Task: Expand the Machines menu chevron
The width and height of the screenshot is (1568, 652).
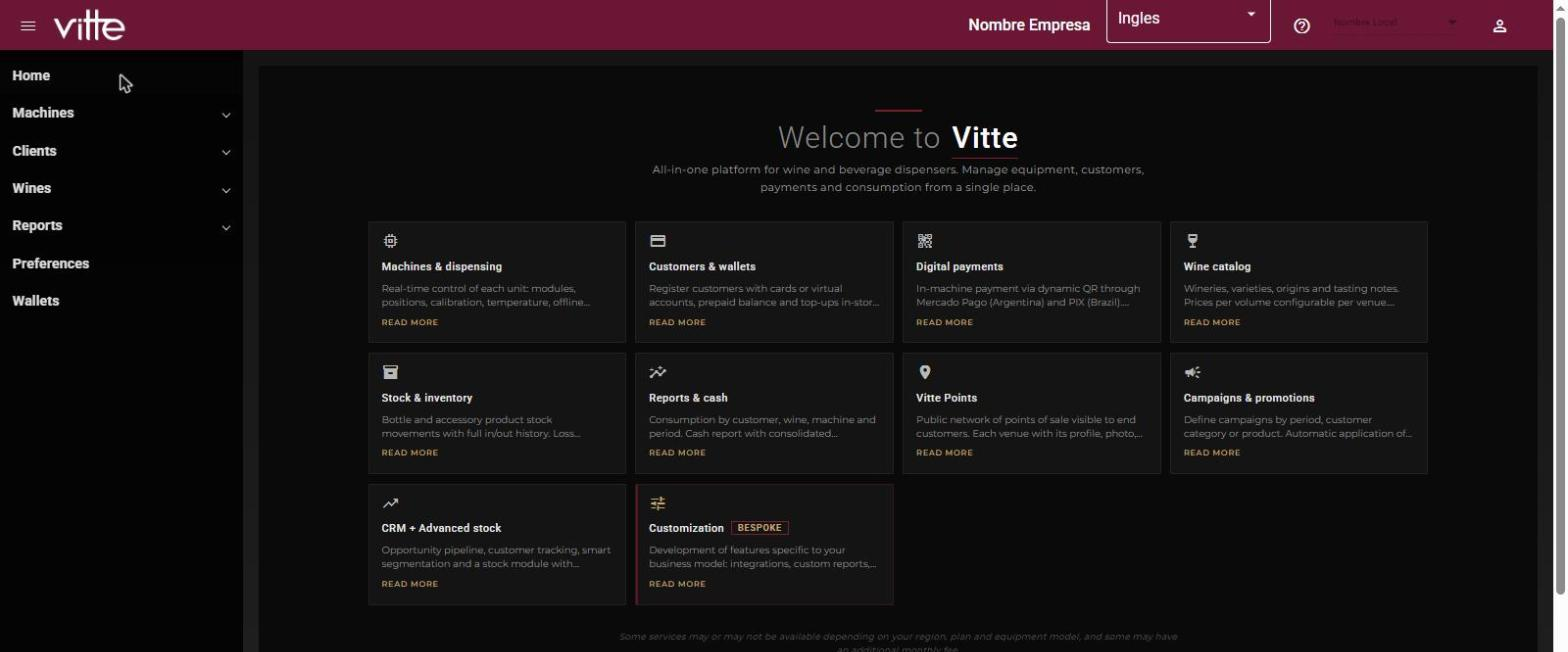Action: pyautogui.click(x=226, y=115)
